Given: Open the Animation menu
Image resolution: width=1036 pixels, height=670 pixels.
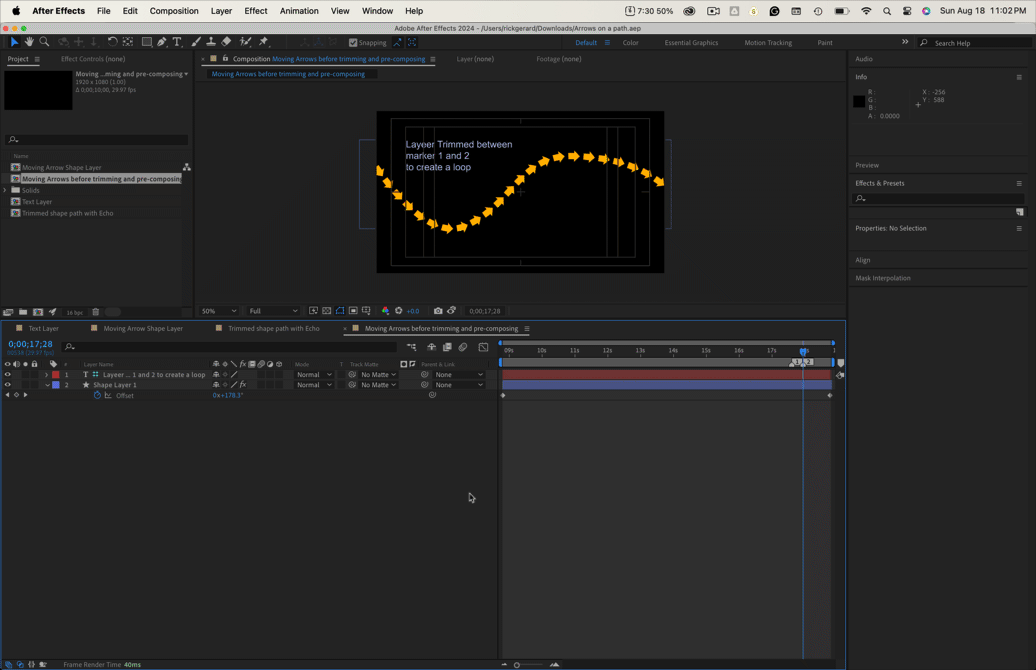Looking at the screenshot, I should click(299, 11).
